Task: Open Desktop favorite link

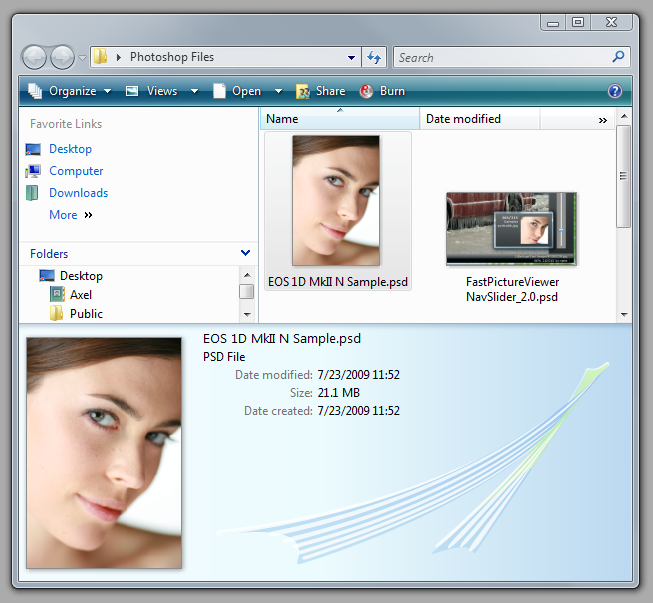Action: tap(70, 149)
